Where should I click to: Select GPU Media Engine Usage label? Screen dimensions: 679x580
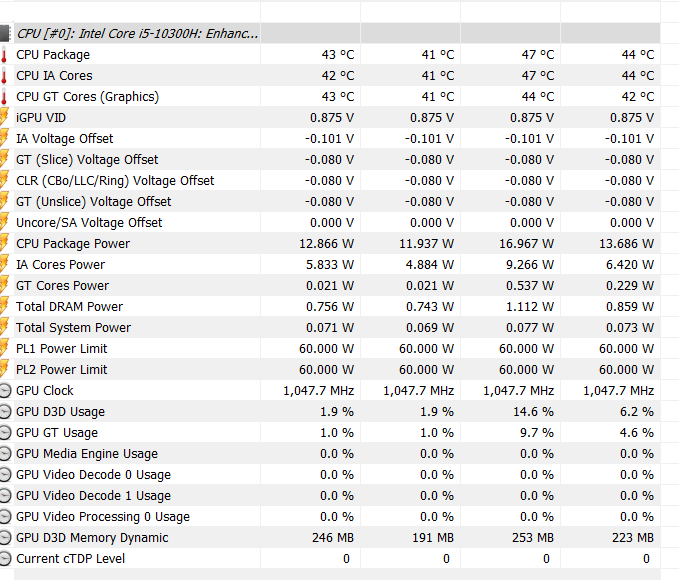click(87, 454)
